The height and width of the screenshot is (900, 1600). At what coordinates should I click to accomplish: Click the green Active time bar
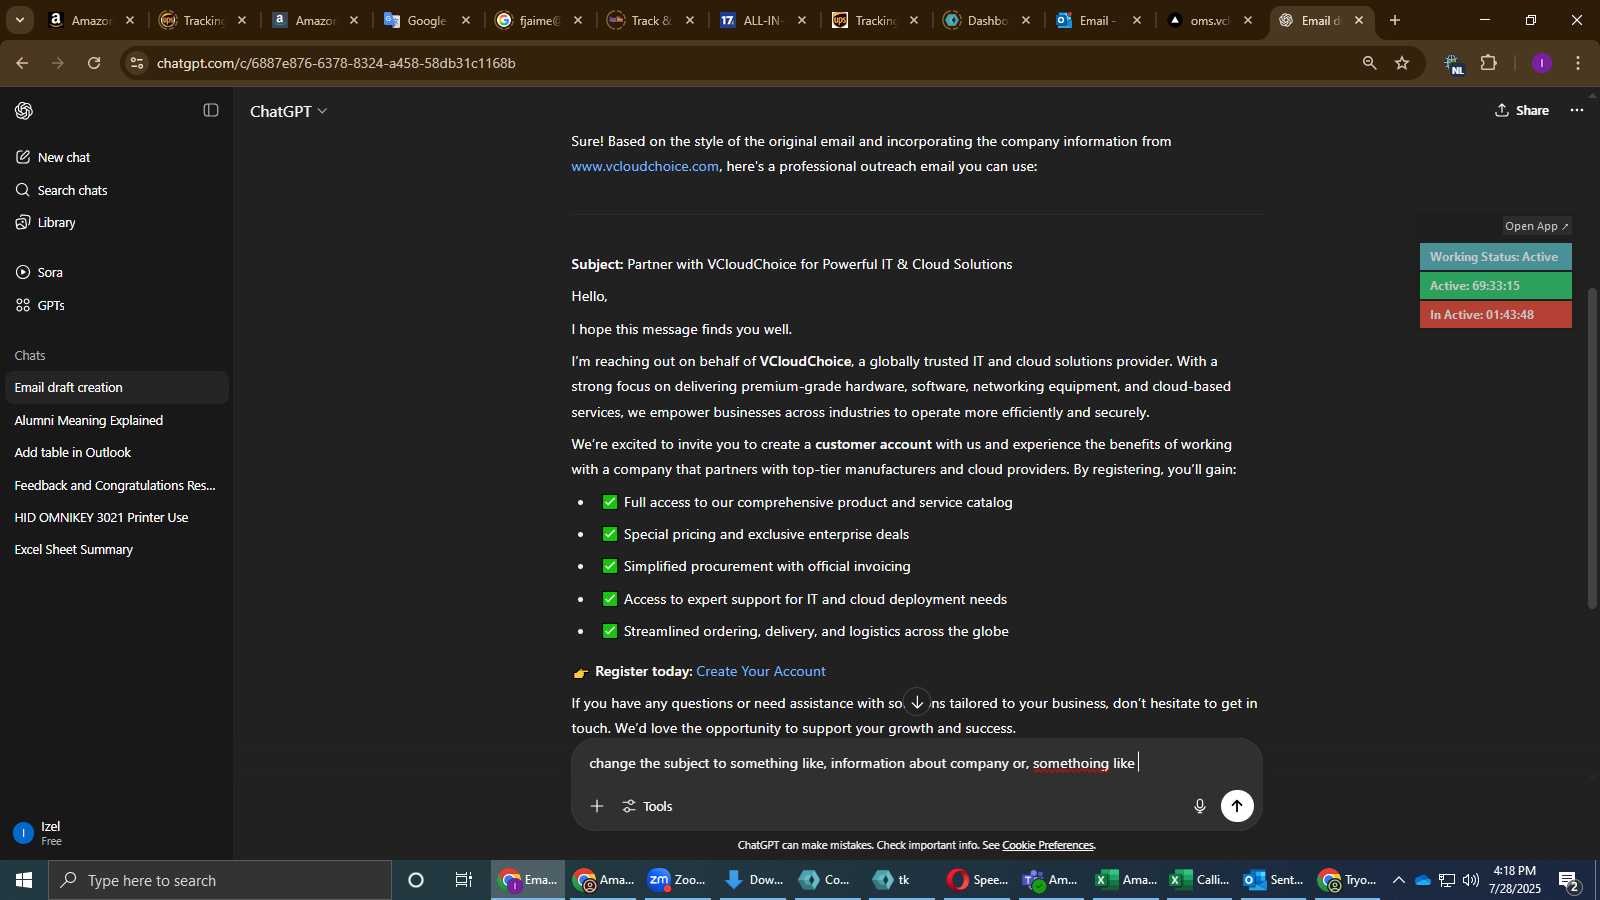(1495, 286)
